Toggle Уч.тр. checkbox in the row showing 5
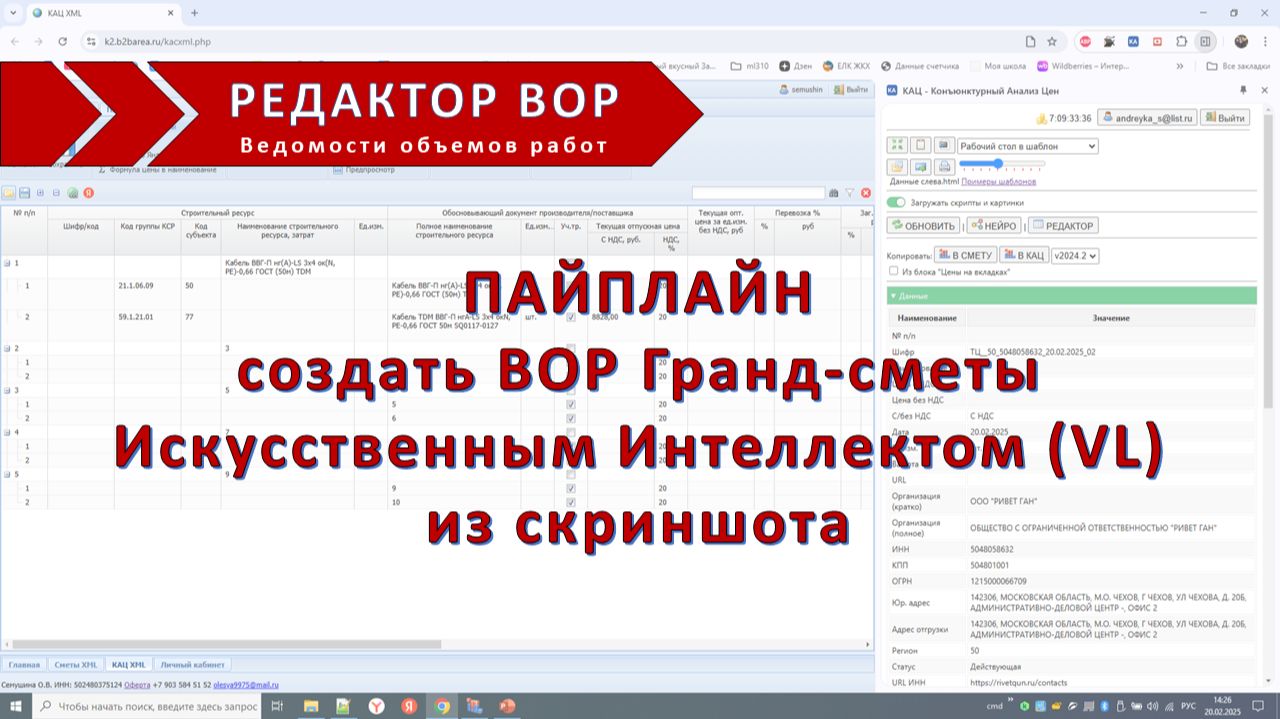Viewport: 1280px width, 719px height. (x=570, y=405)
